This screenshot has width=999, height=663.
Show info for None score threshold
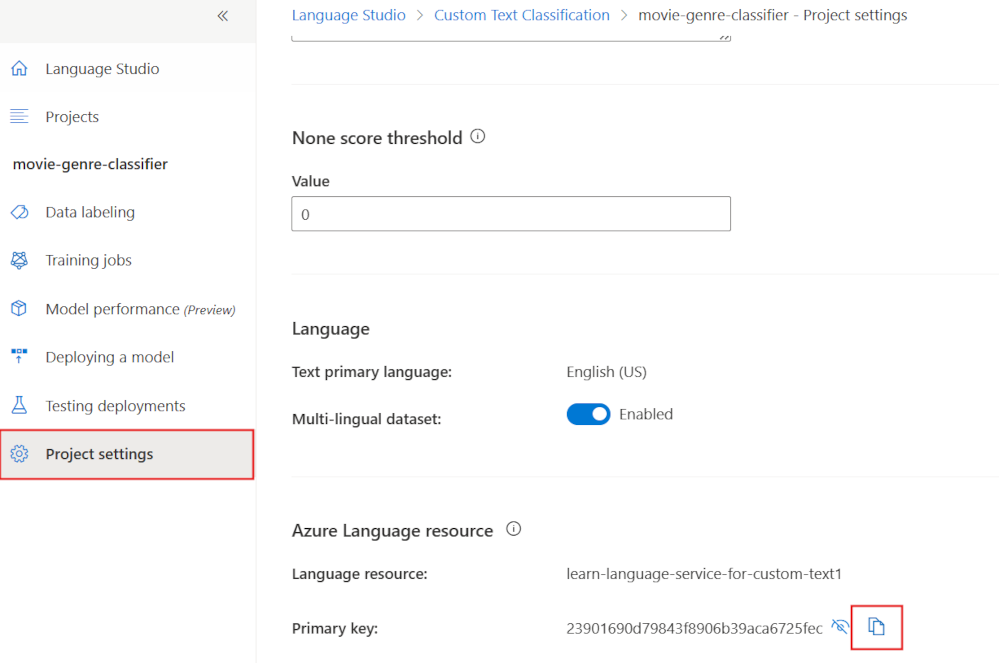pyautogui.click(x=478, y=136)
